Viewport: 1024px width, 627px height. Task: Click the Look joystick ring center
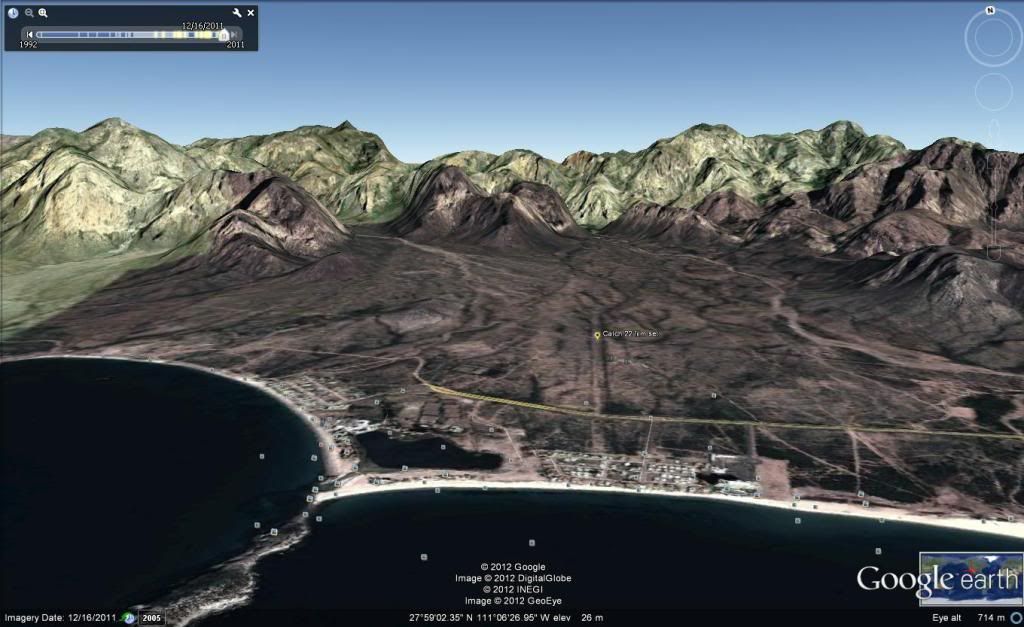(x=993, y=38)
